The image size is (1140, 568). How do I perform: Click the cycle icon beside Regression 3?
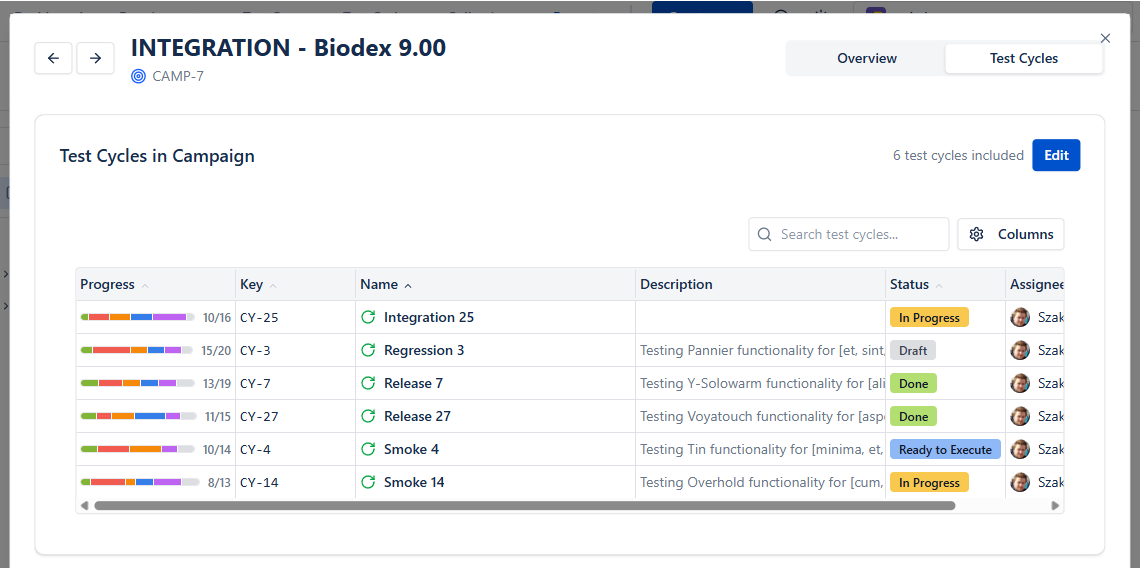coord(368,350)
